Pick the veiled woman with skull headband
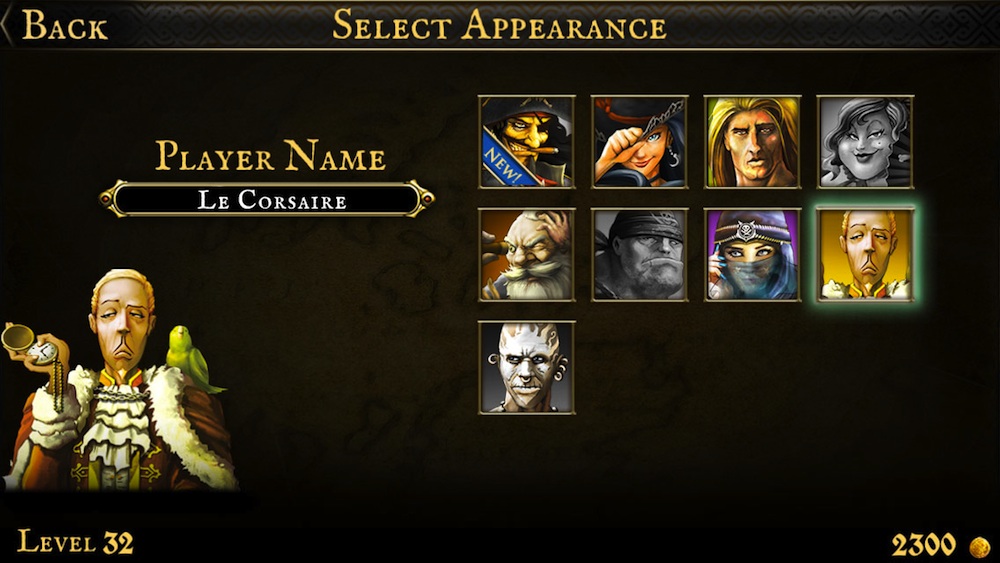Image resolution: width=1000 pixels, height=563 pixels. pos(753,254)
